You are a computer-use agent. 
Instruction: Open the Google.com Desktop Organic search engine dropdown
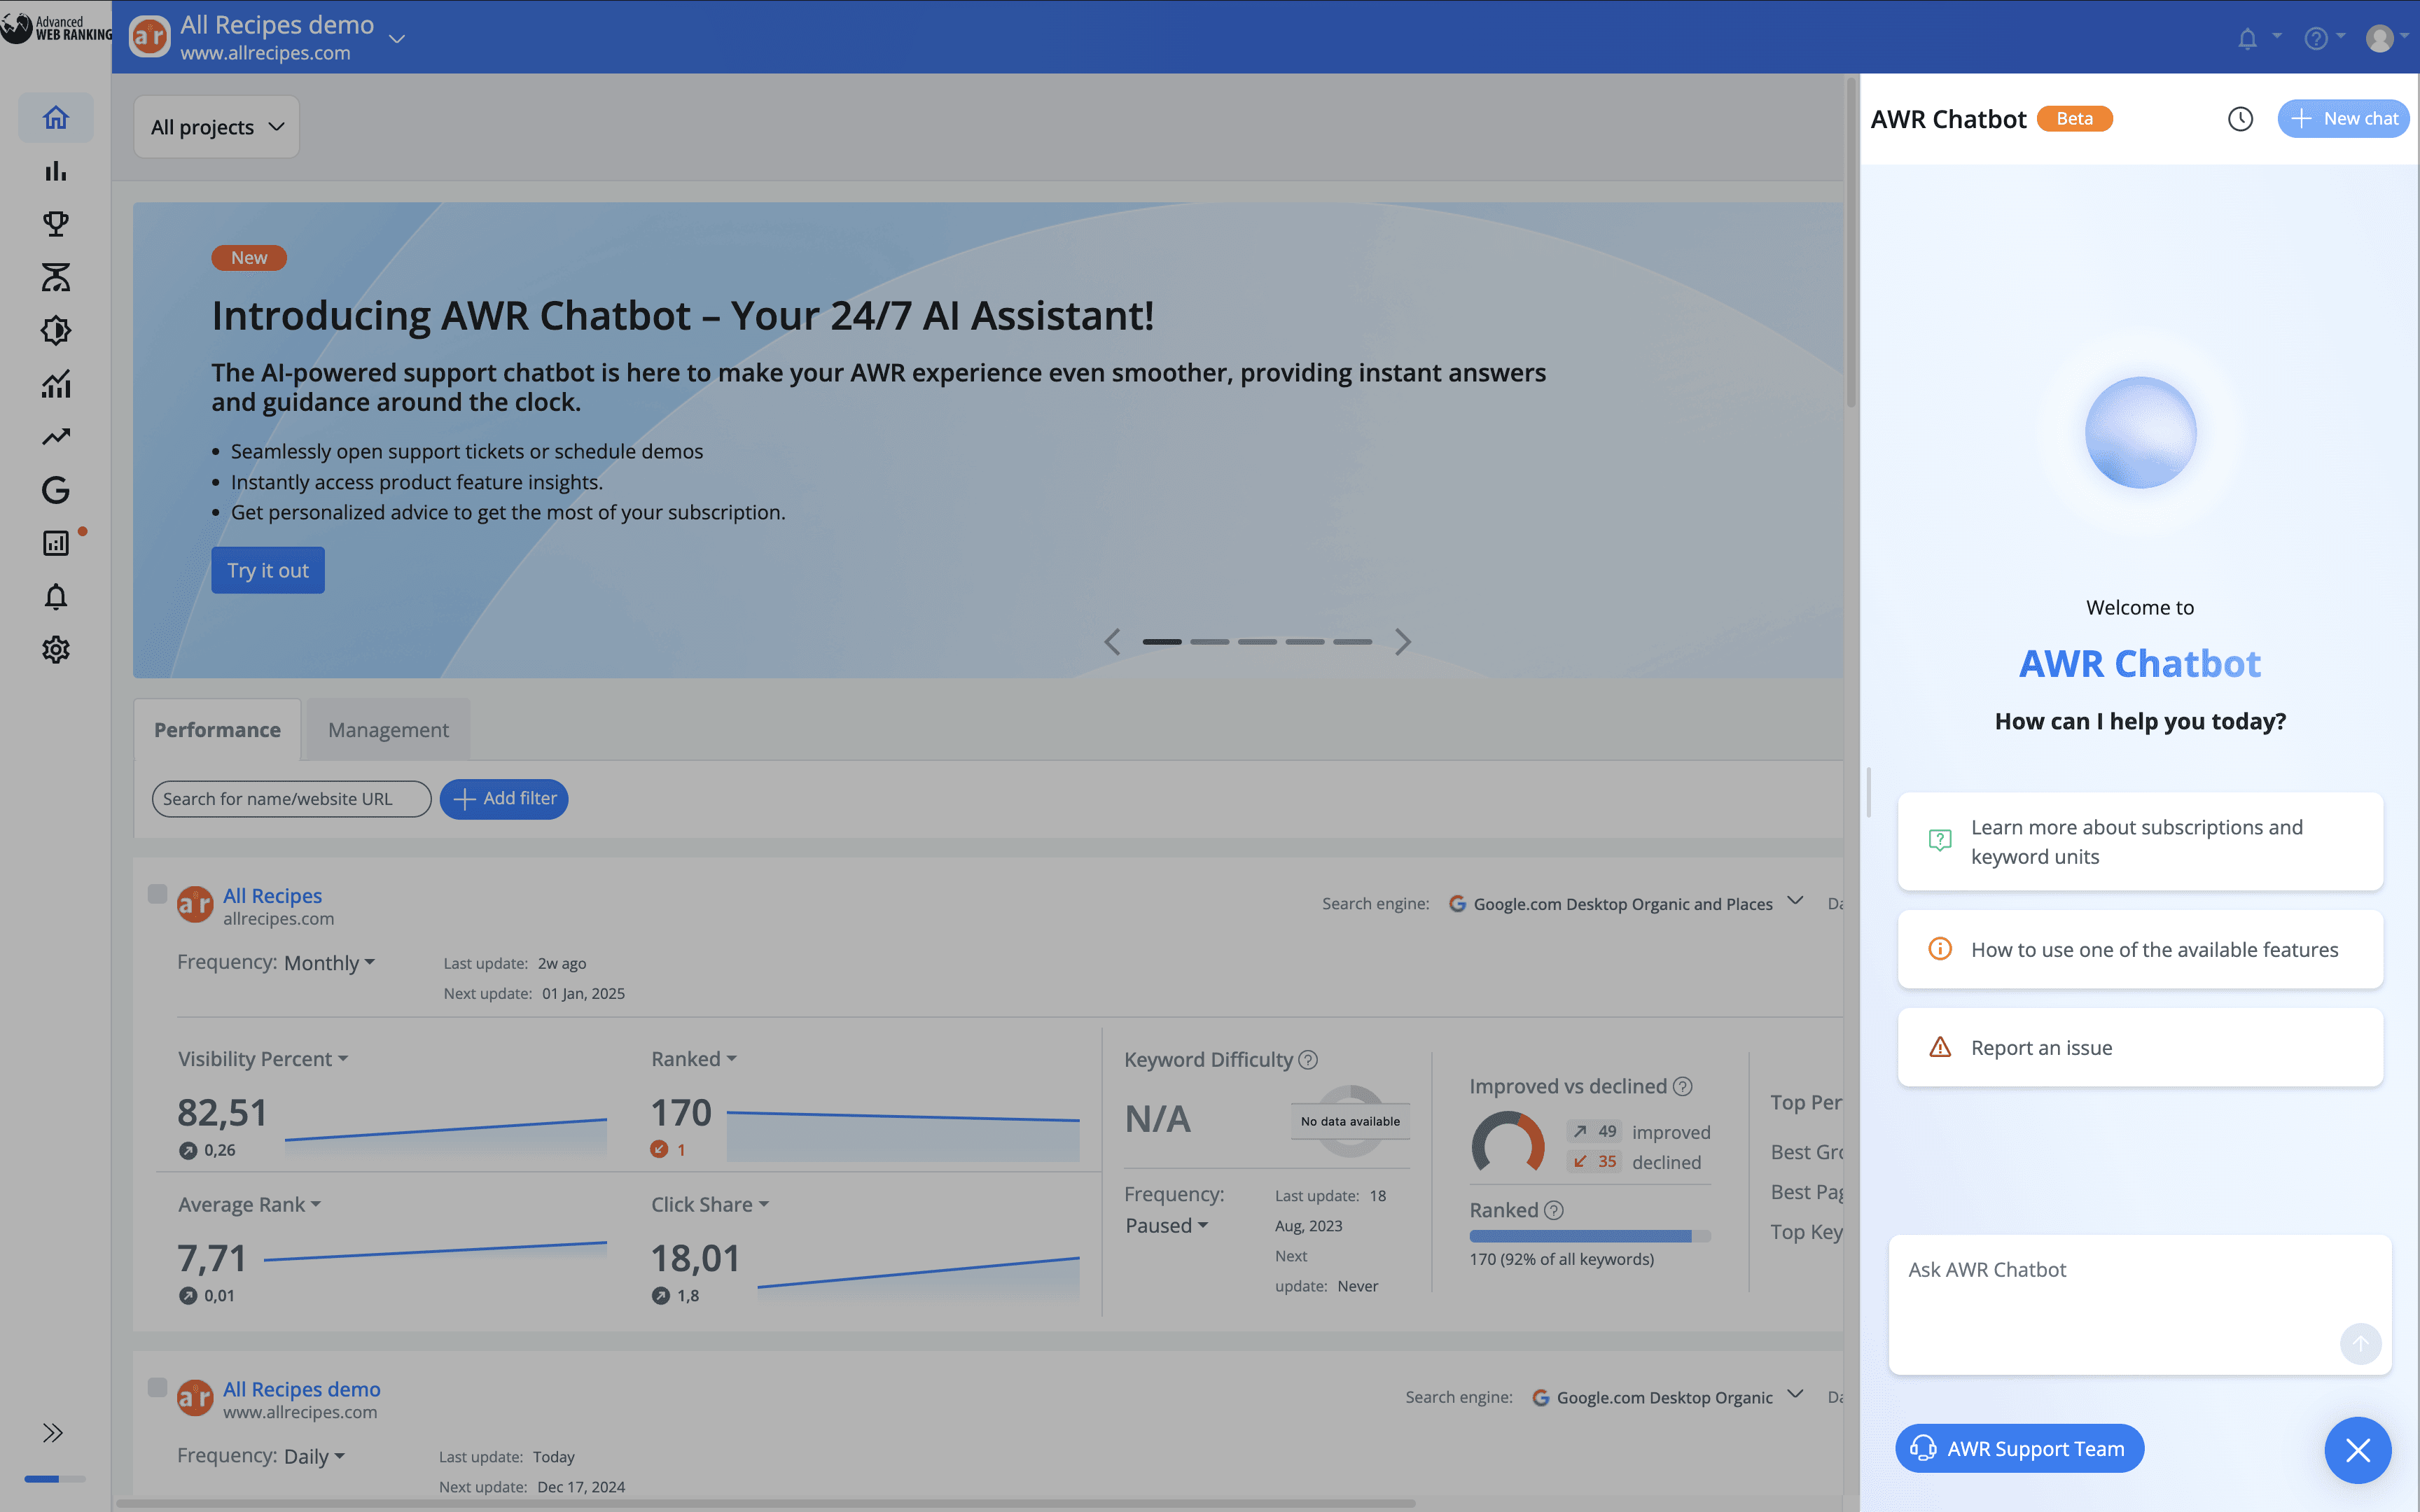[1668, 1397]
